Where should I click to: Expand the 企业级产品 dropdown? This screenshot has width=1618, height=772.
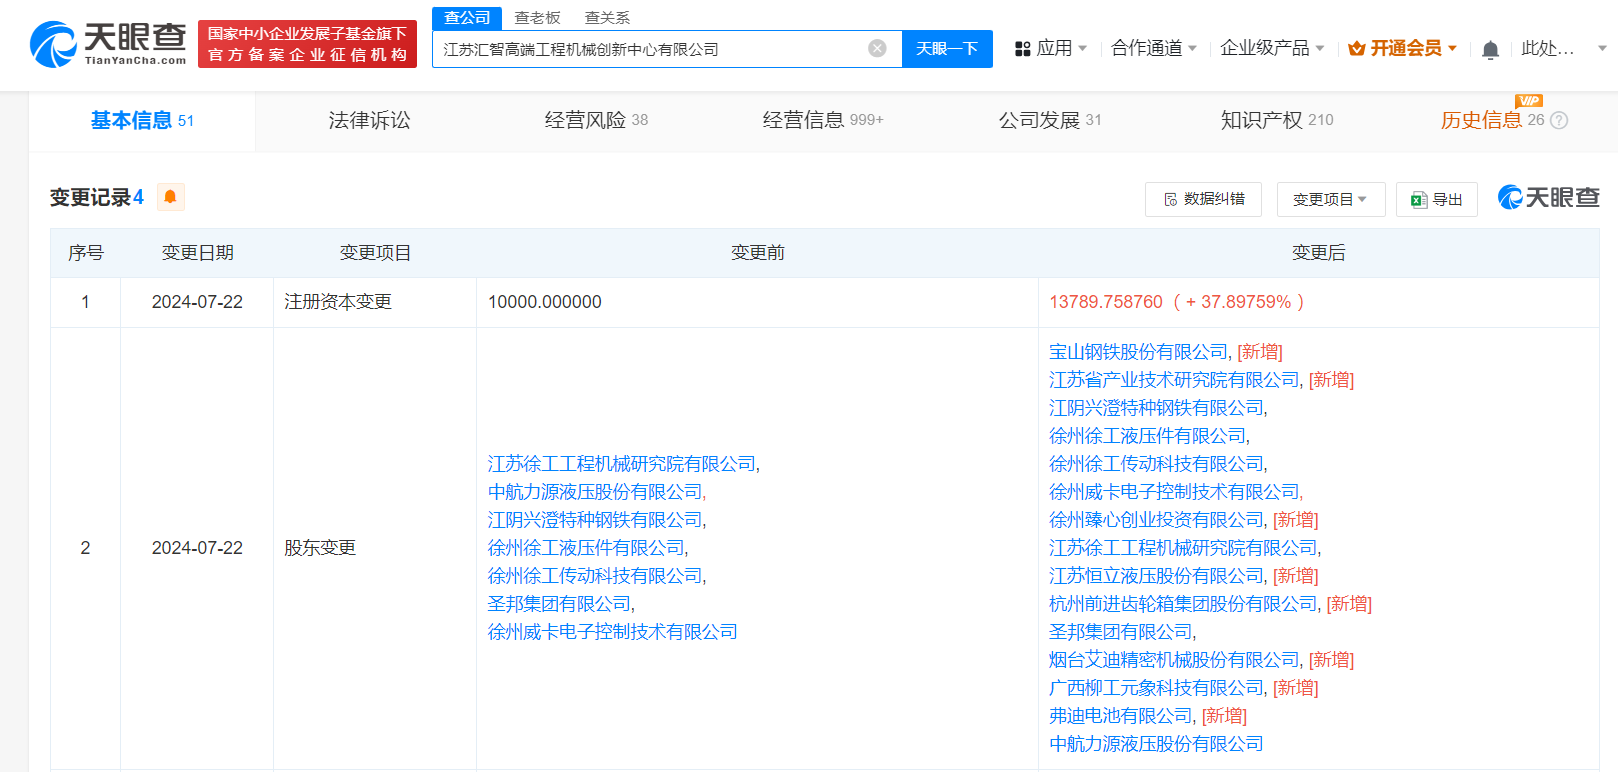(x=1272, y=48)
